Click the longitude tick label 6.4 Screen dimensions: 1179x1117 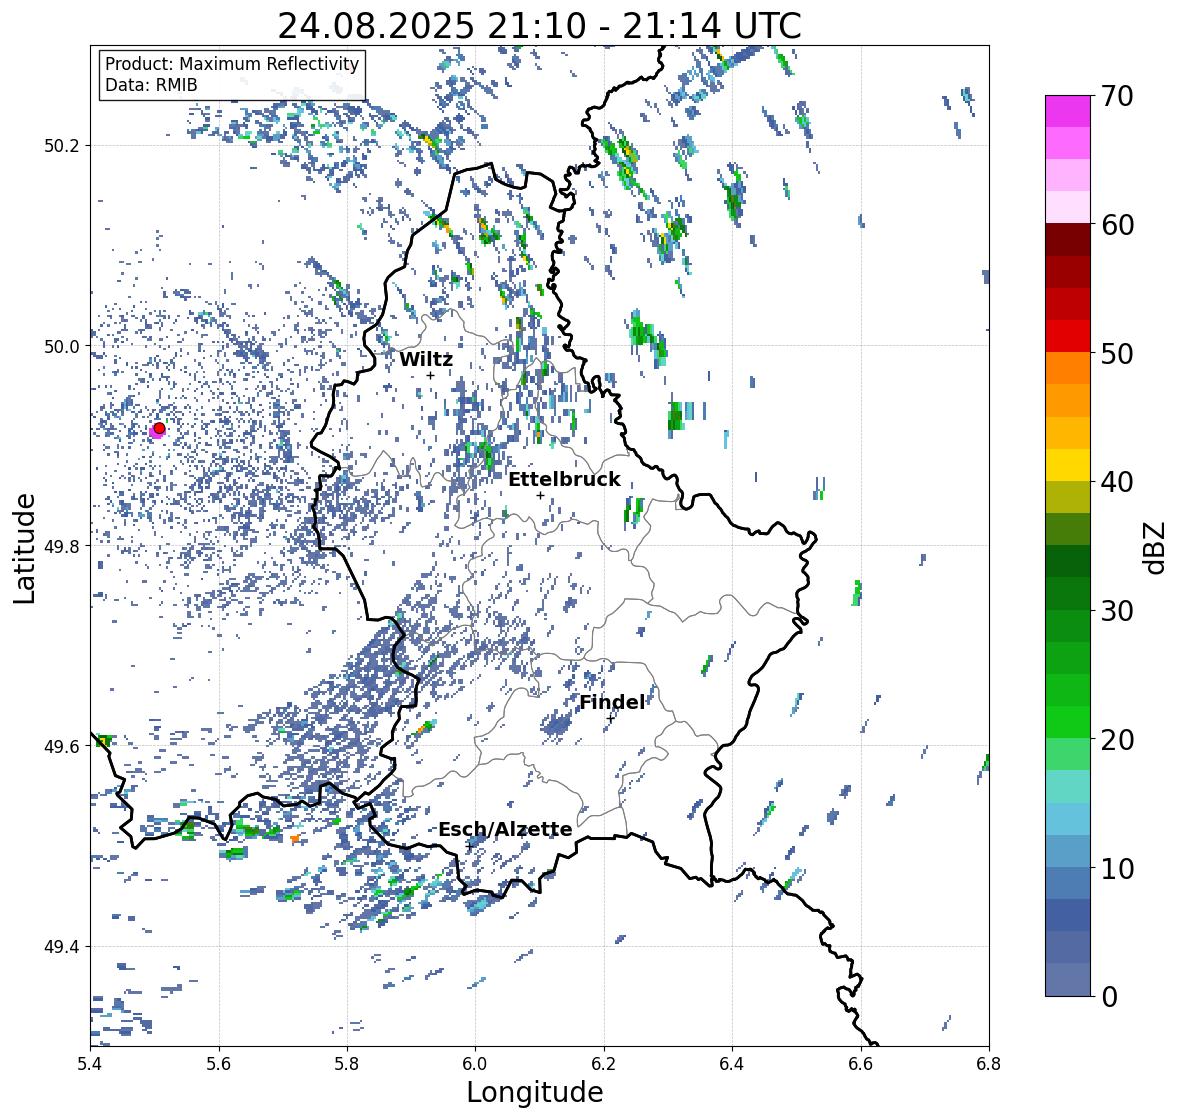tap(732, 1064)
